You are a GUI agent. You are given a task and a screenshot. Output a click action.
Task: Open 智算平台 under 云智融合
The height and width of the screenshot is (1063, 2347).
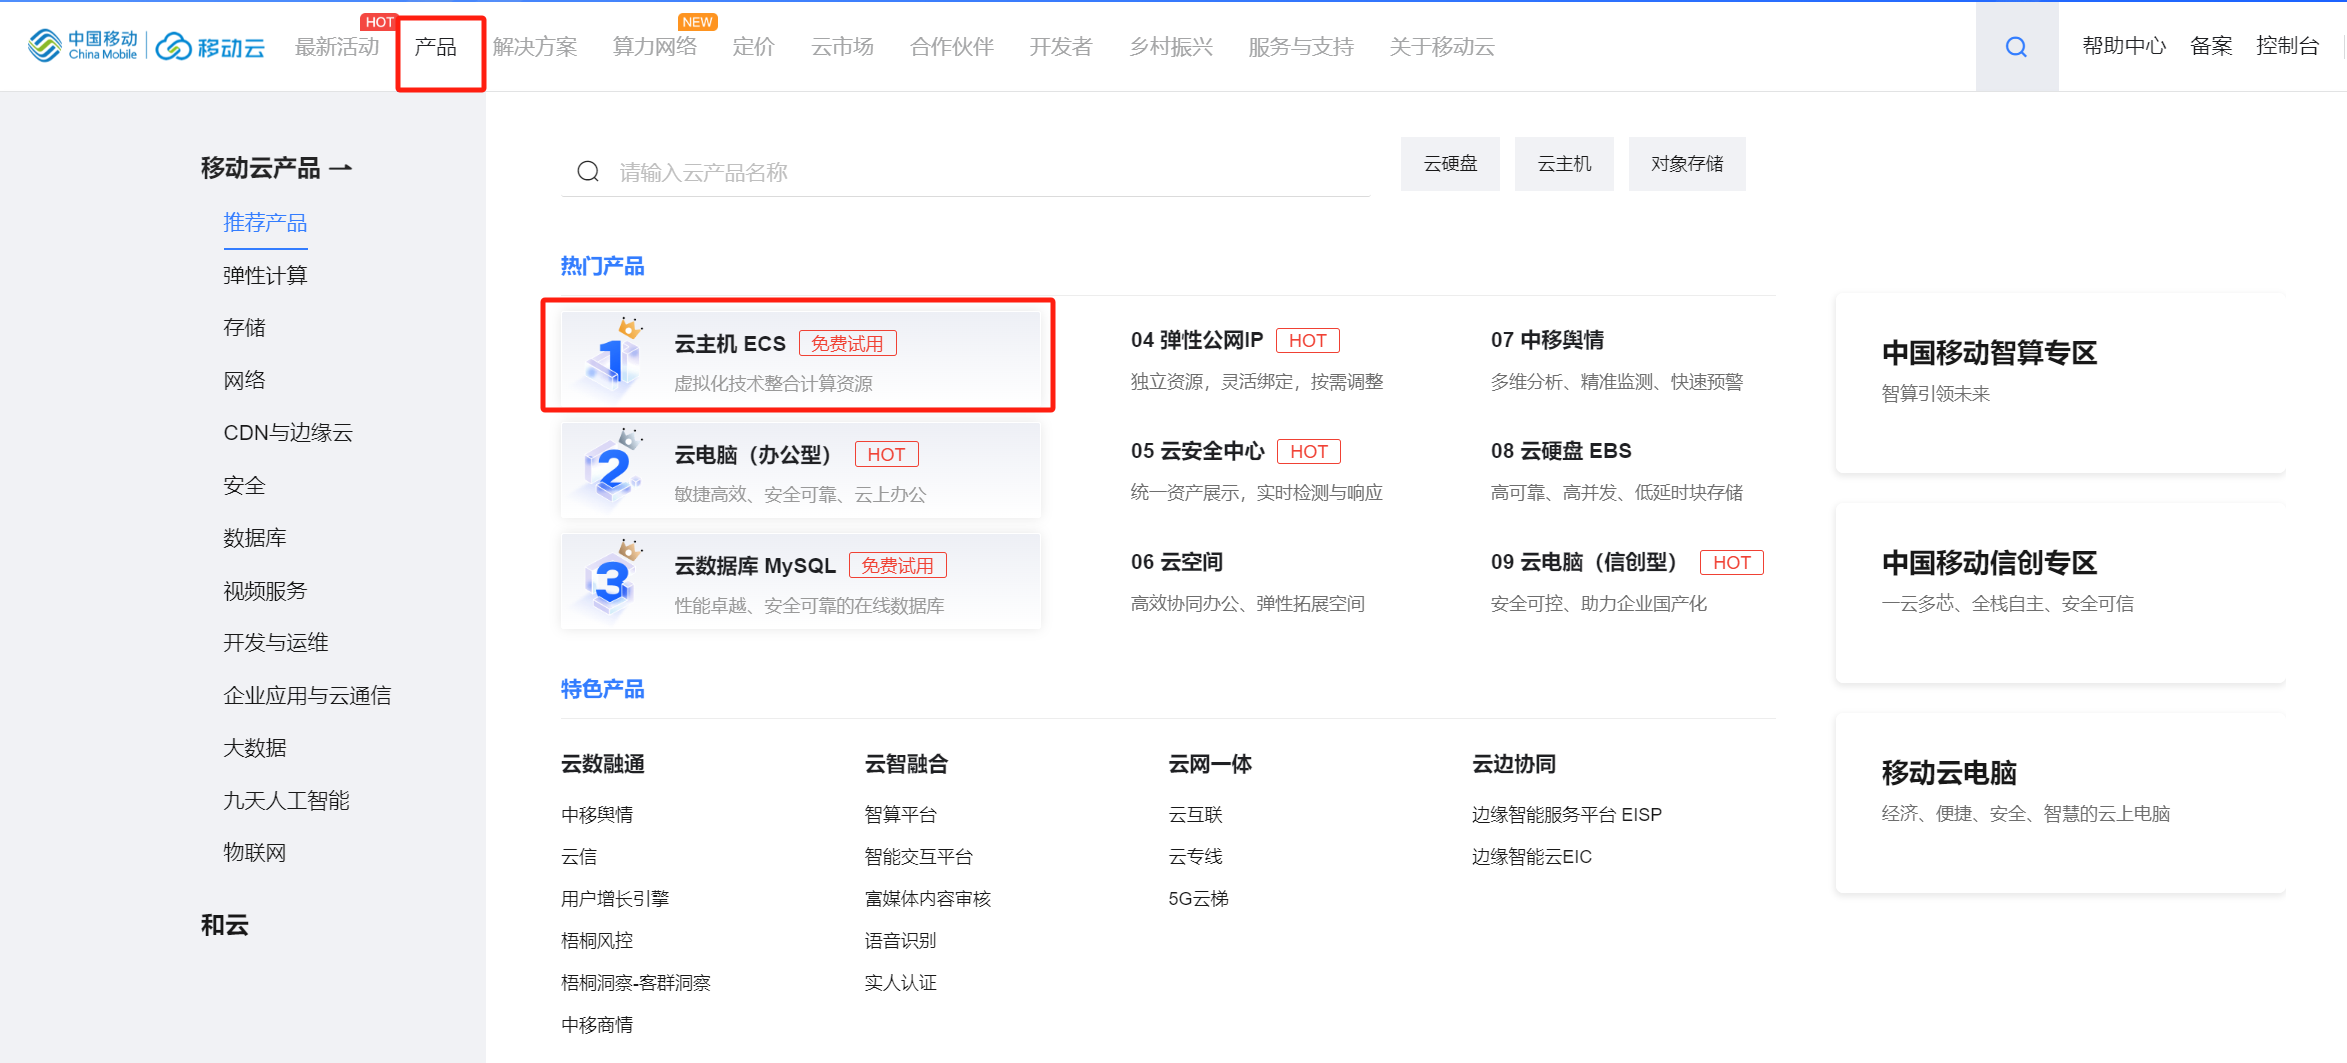[901, 815]
